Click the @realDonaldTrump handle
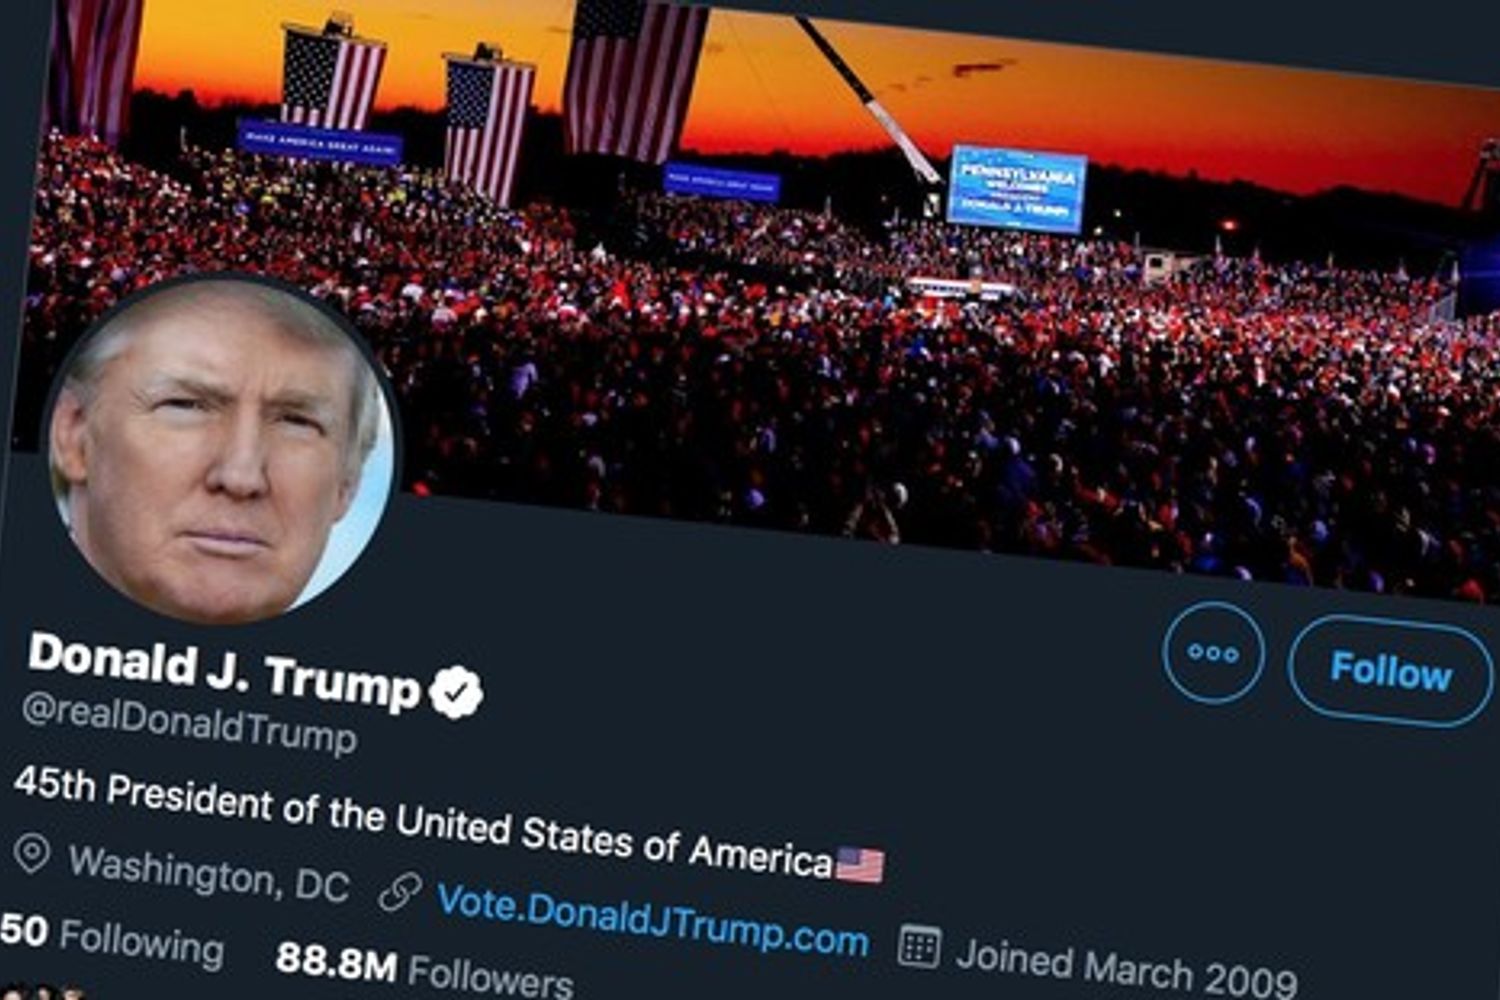 tap(189, 723)
